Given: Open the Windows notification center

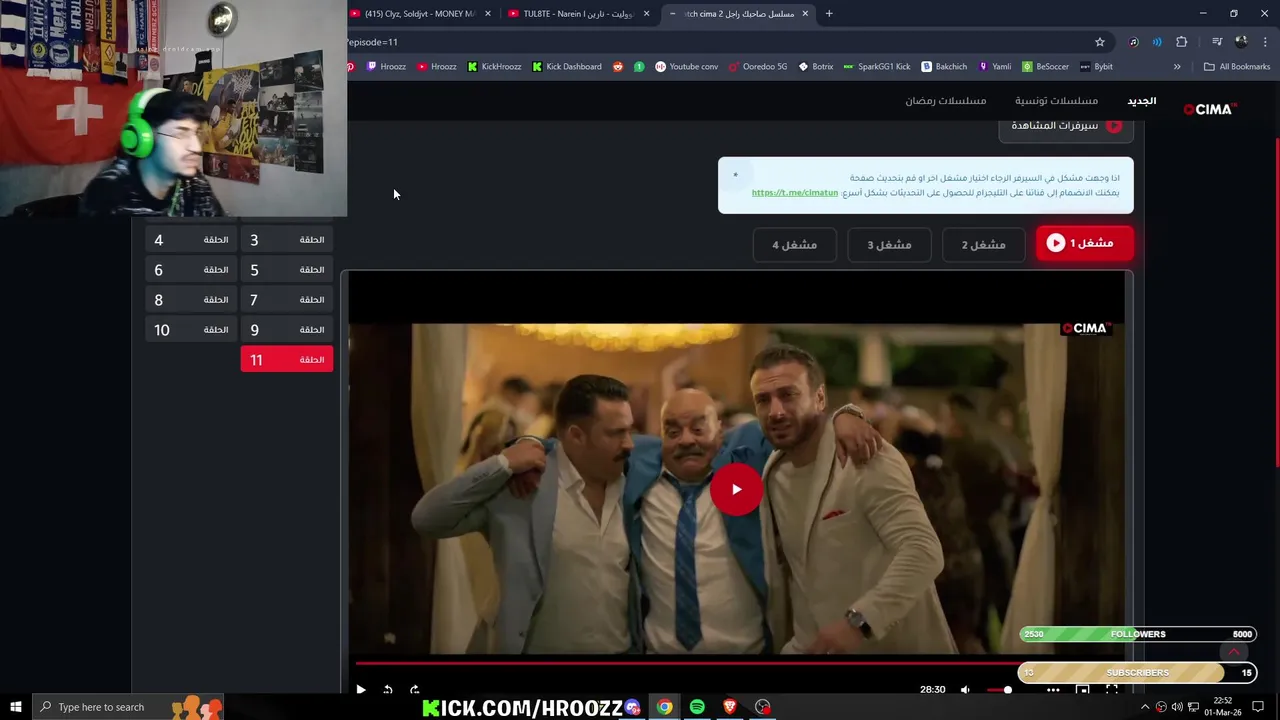Looking at the screenshot, I should click(1258, 707).
